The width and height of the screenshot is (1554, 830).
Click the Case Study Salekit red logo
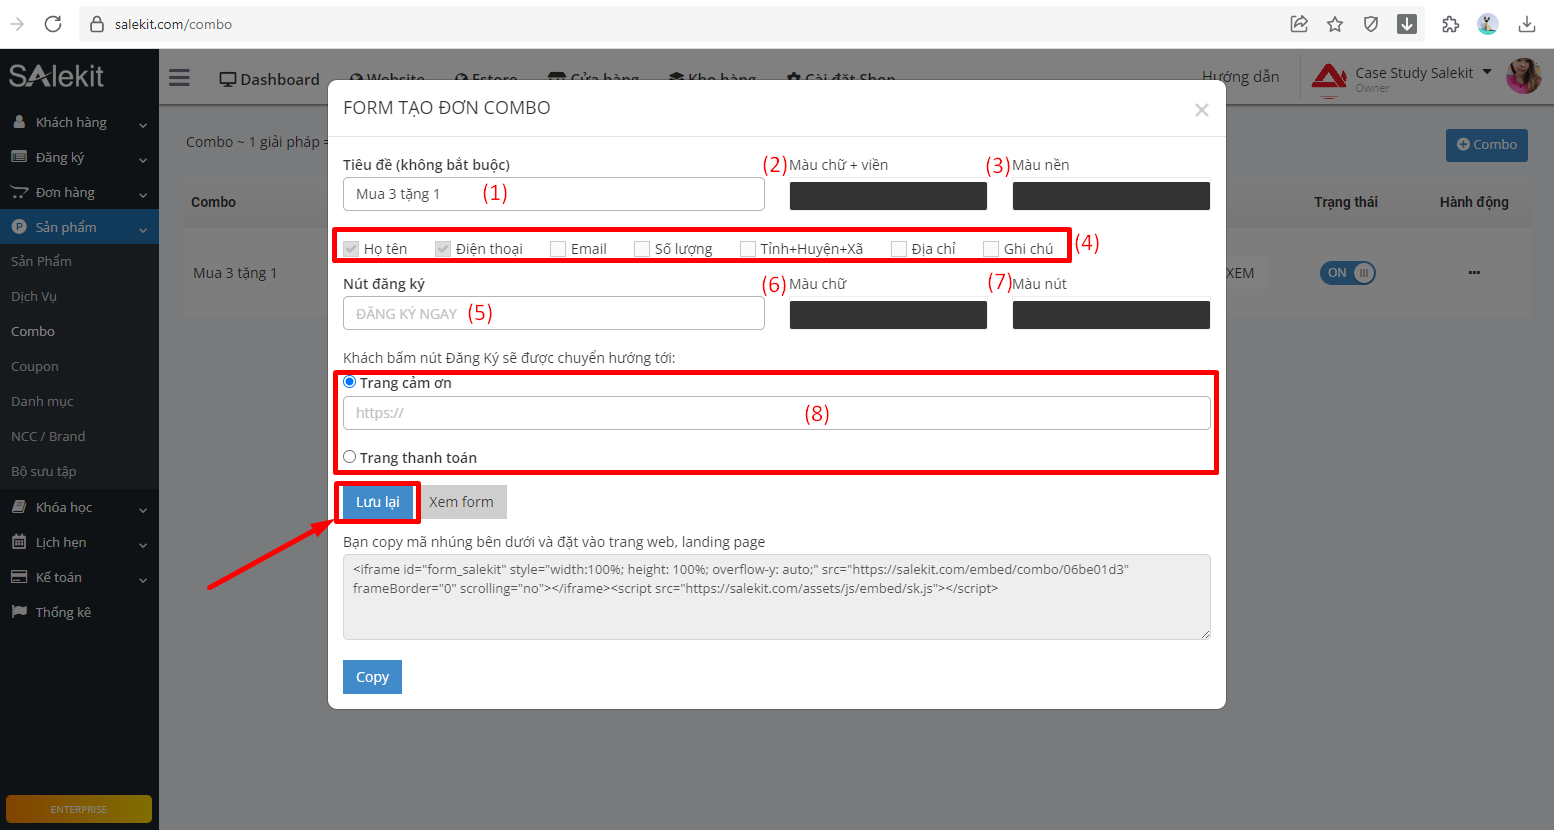tap(1329, 78)
